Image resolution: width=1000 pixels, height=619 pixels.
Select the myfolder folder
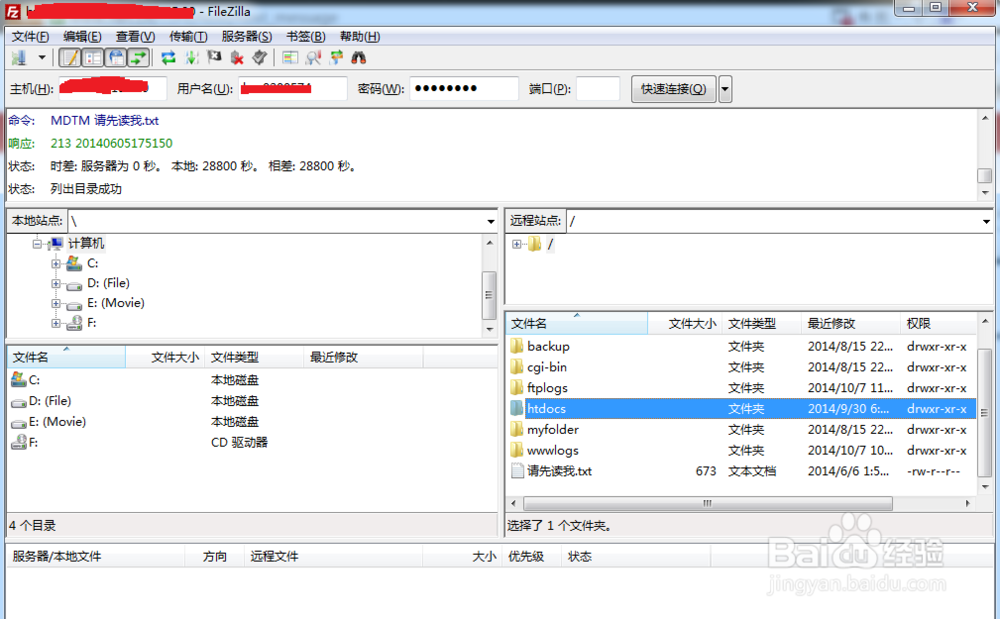[x=553, y=430]
